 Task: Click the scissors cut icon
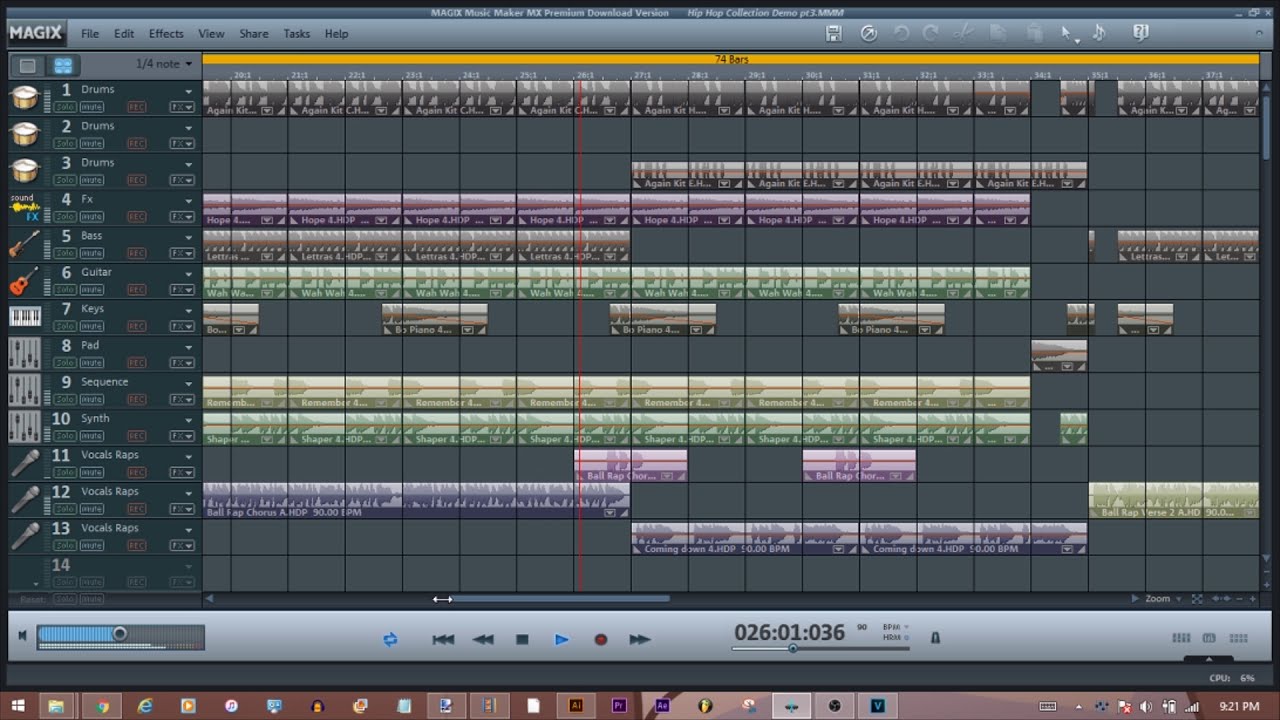click(x=963, y=33)
